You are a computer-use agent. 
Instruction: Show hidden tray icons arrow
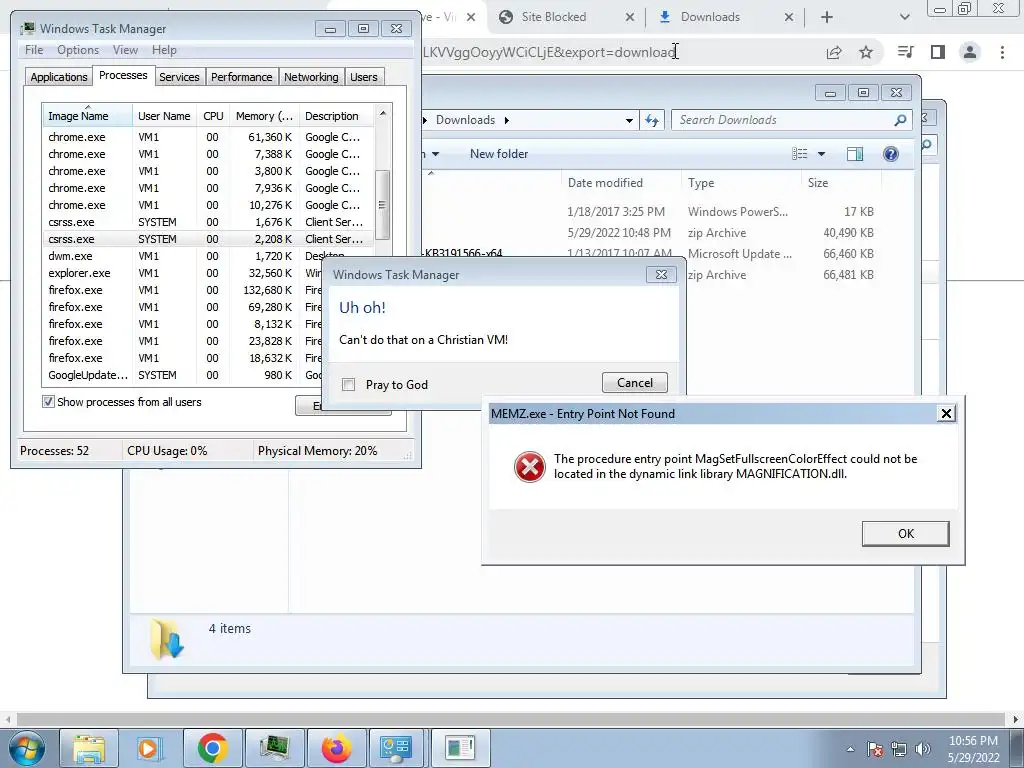(x=850, y=749)
